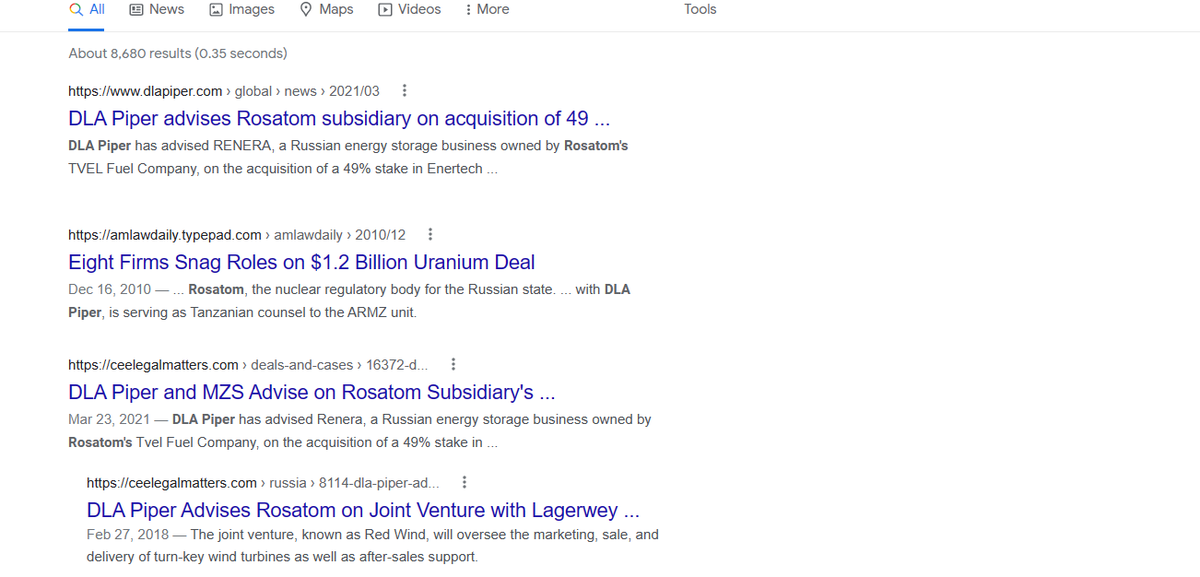Open three-dot menu for dlapiper.com result
Screen dimensions: 1200x577
(x=403, y=91)
